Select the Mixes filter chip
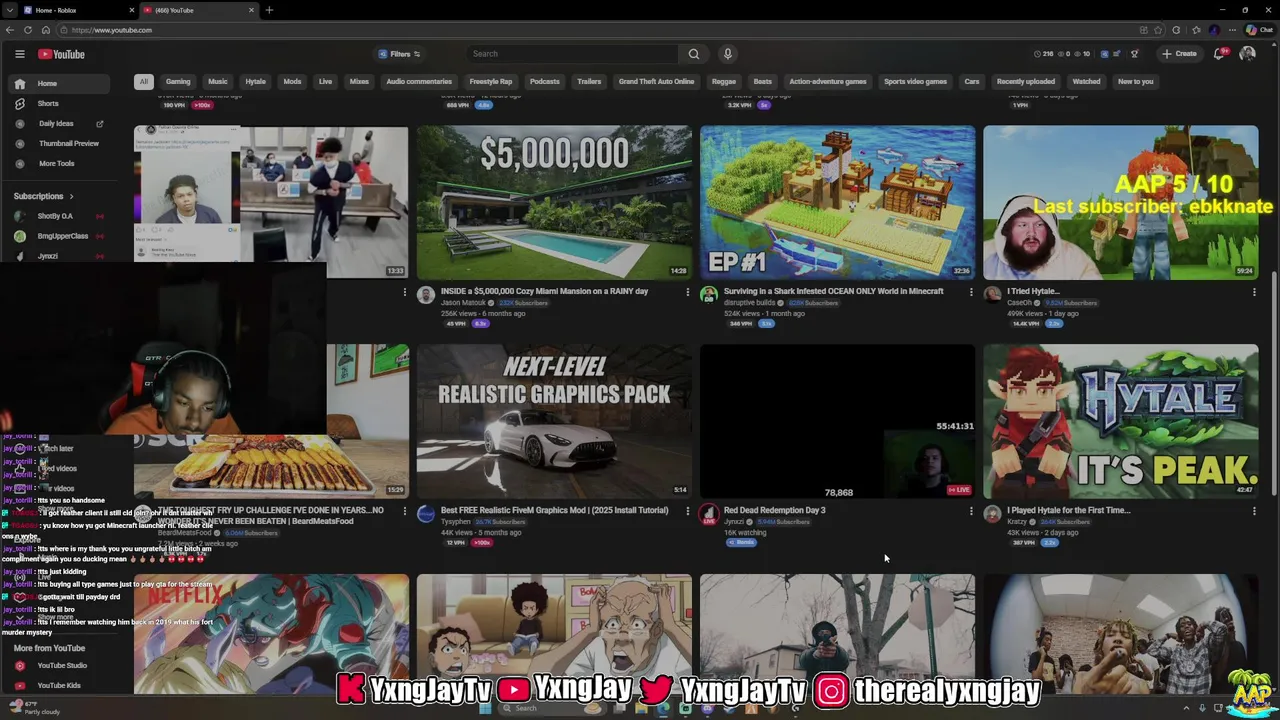Viewport: 1280px width, 720px height. pos(359,82)
